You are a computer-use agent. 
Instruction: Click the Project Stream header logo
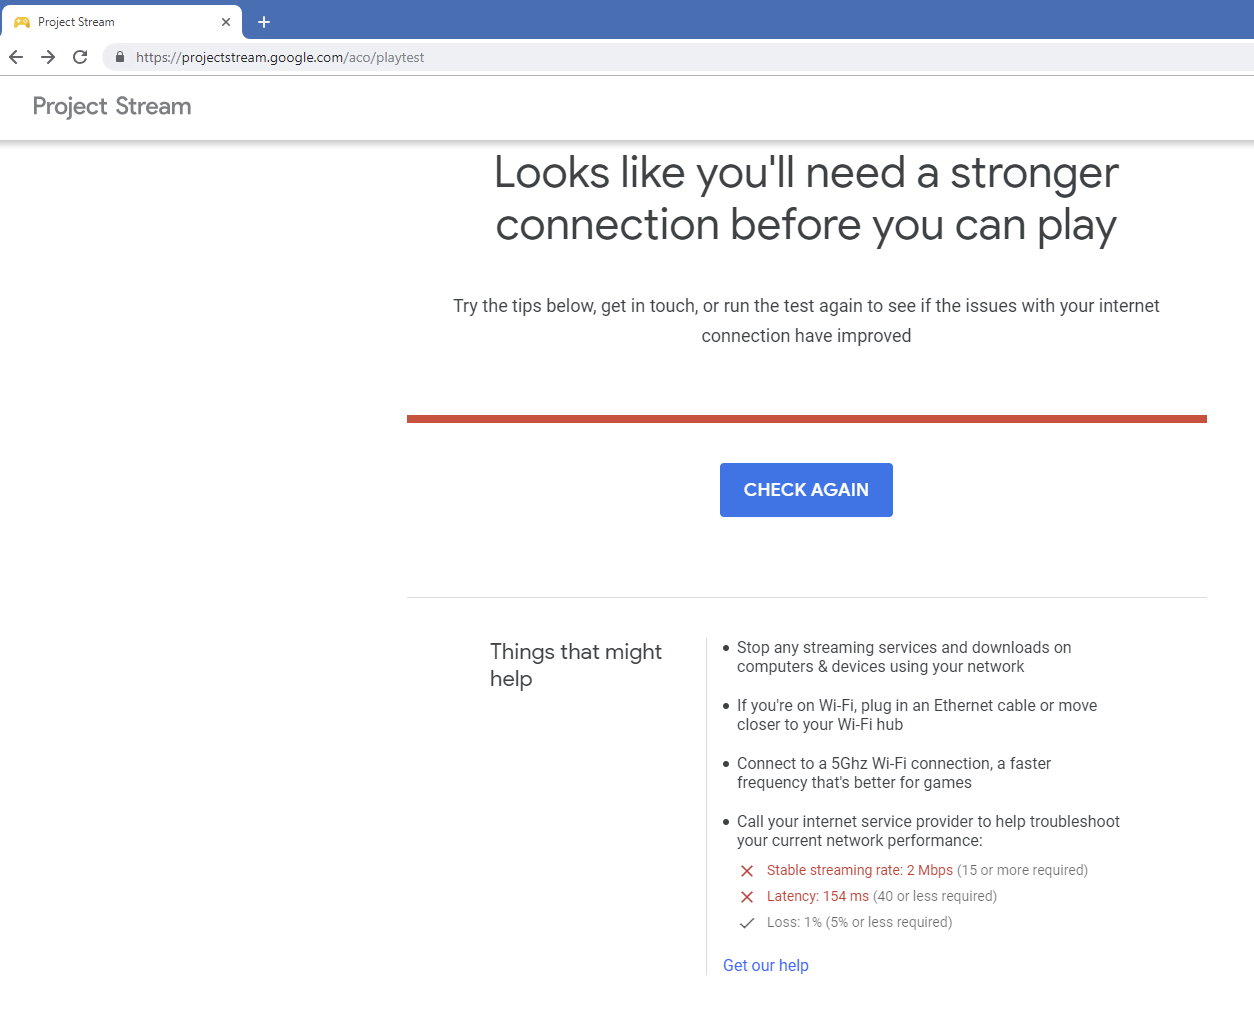click(112, 106)
